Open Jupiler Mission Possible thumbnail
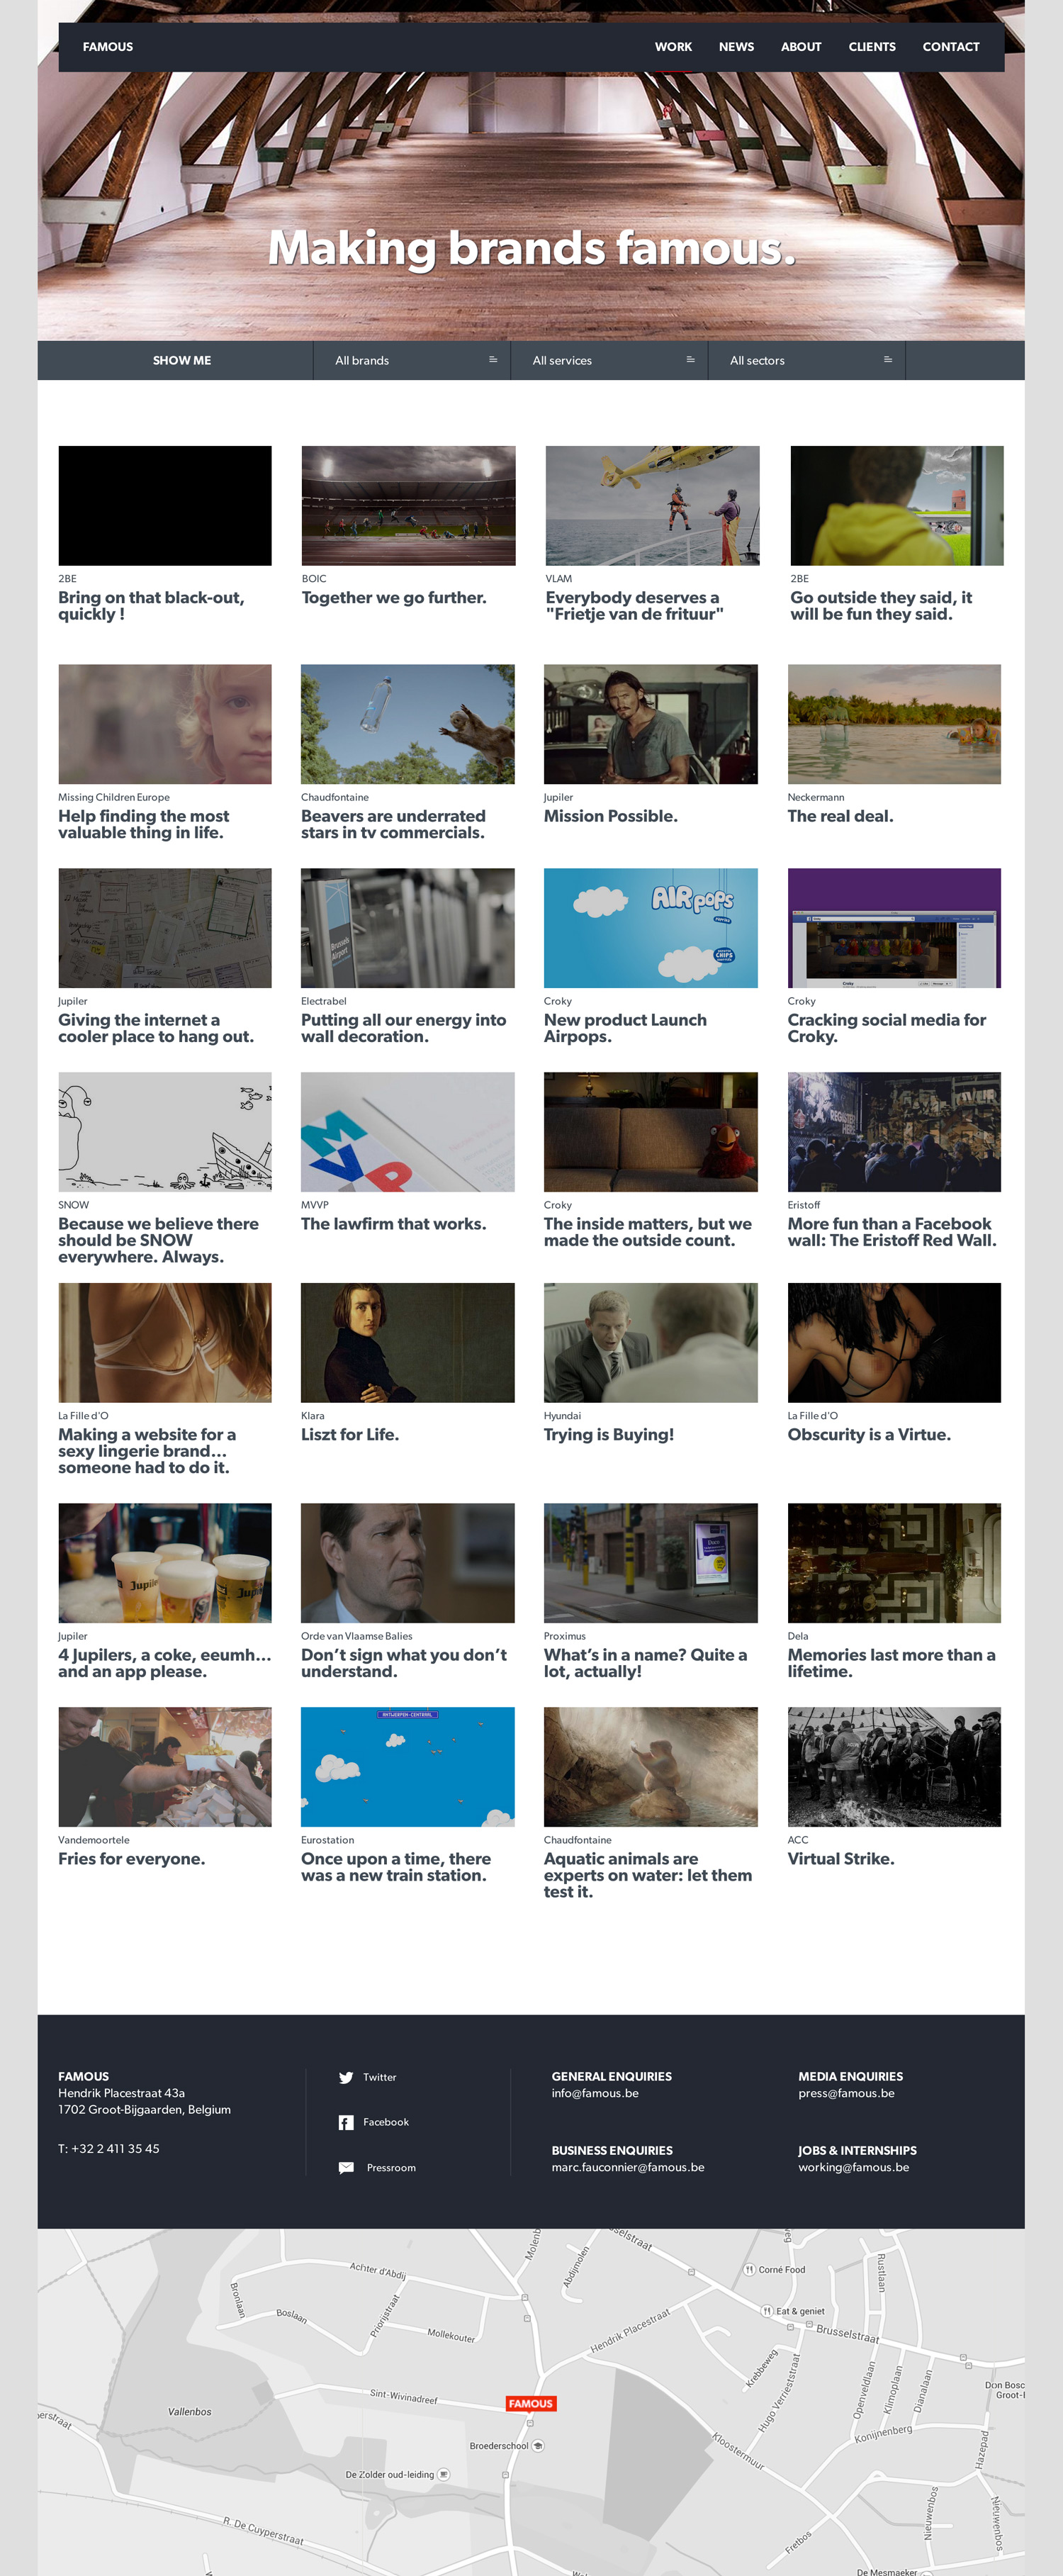Screen dimensions: 1063x2576 click(x=651, y=724)
